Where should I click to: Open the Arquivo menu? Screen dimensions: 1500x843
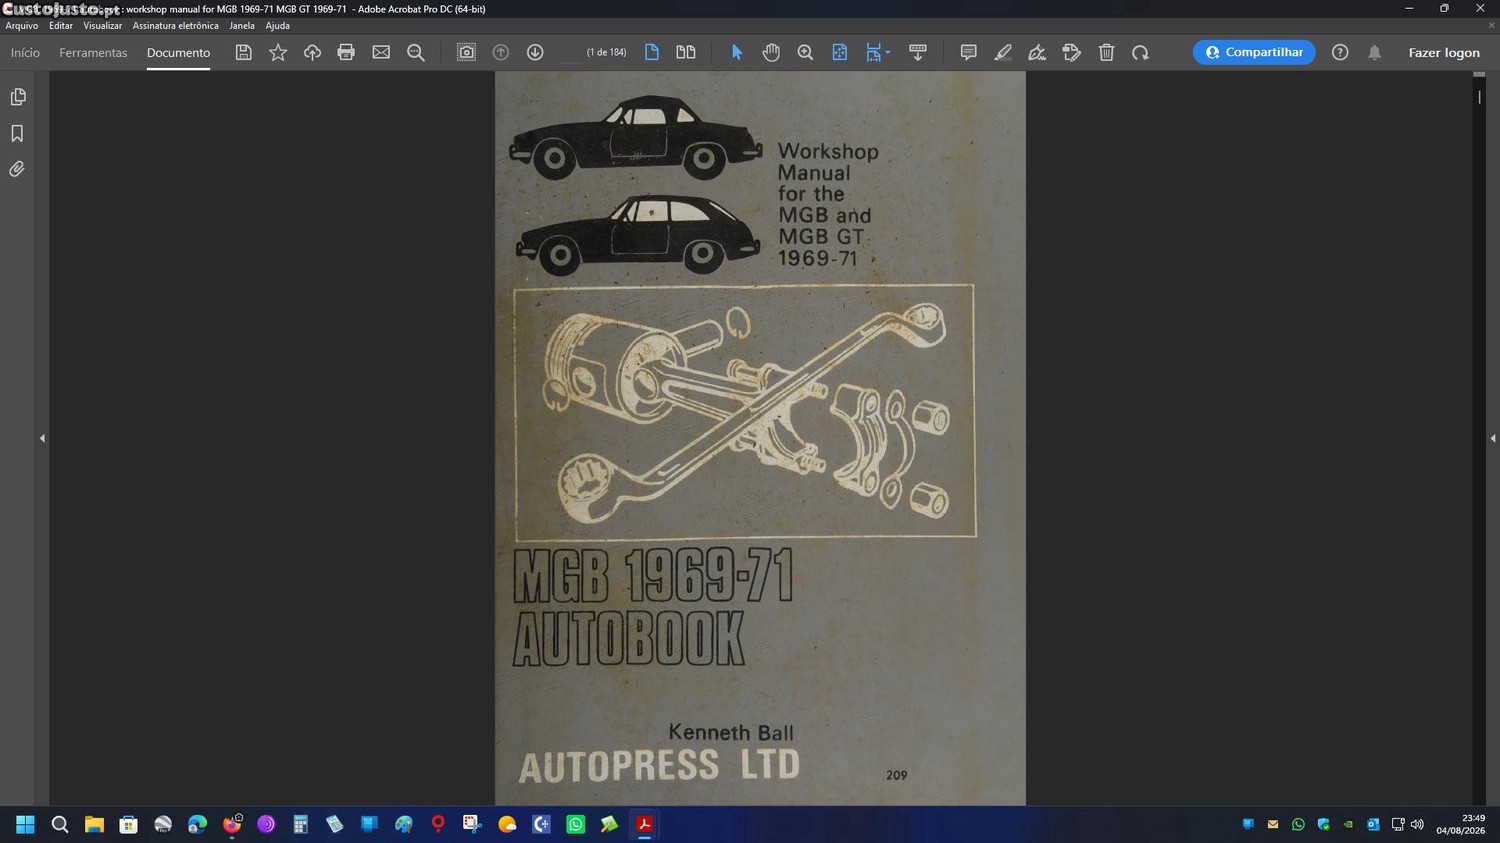coord(22,26)
